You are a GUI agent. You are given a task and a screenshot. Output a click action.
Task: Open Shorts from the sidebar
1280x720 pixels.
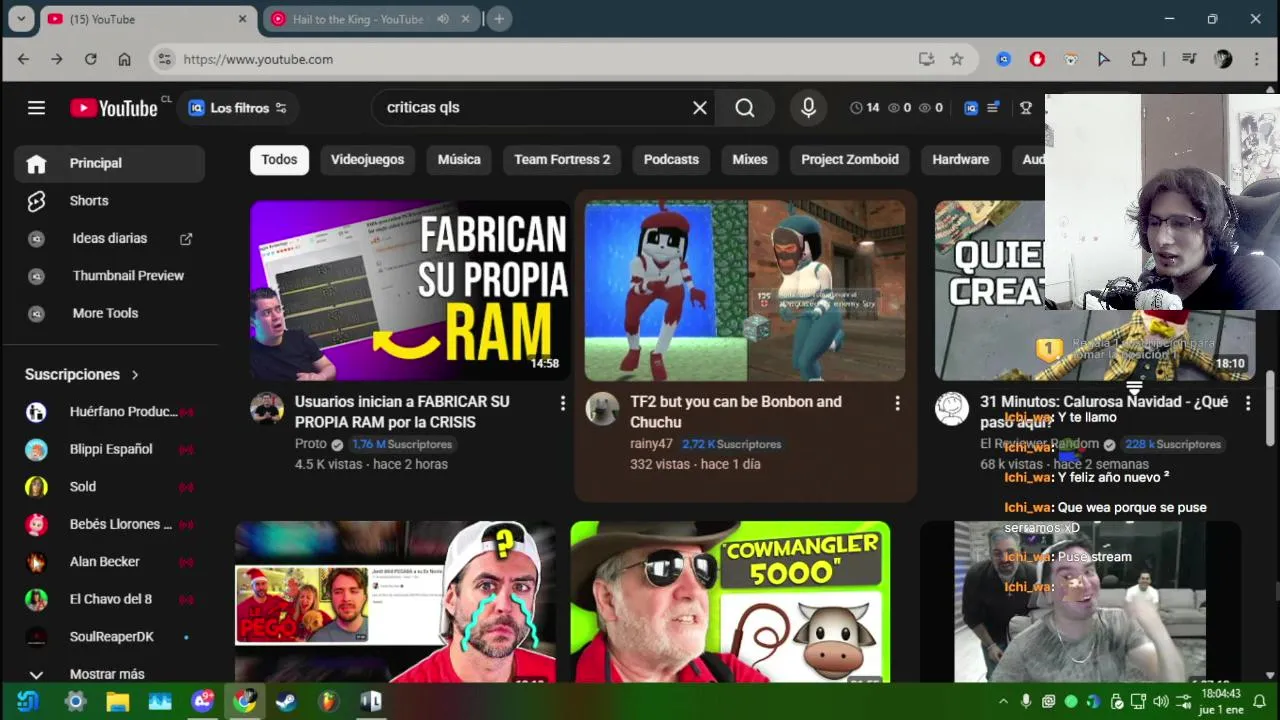click(110, 201)
